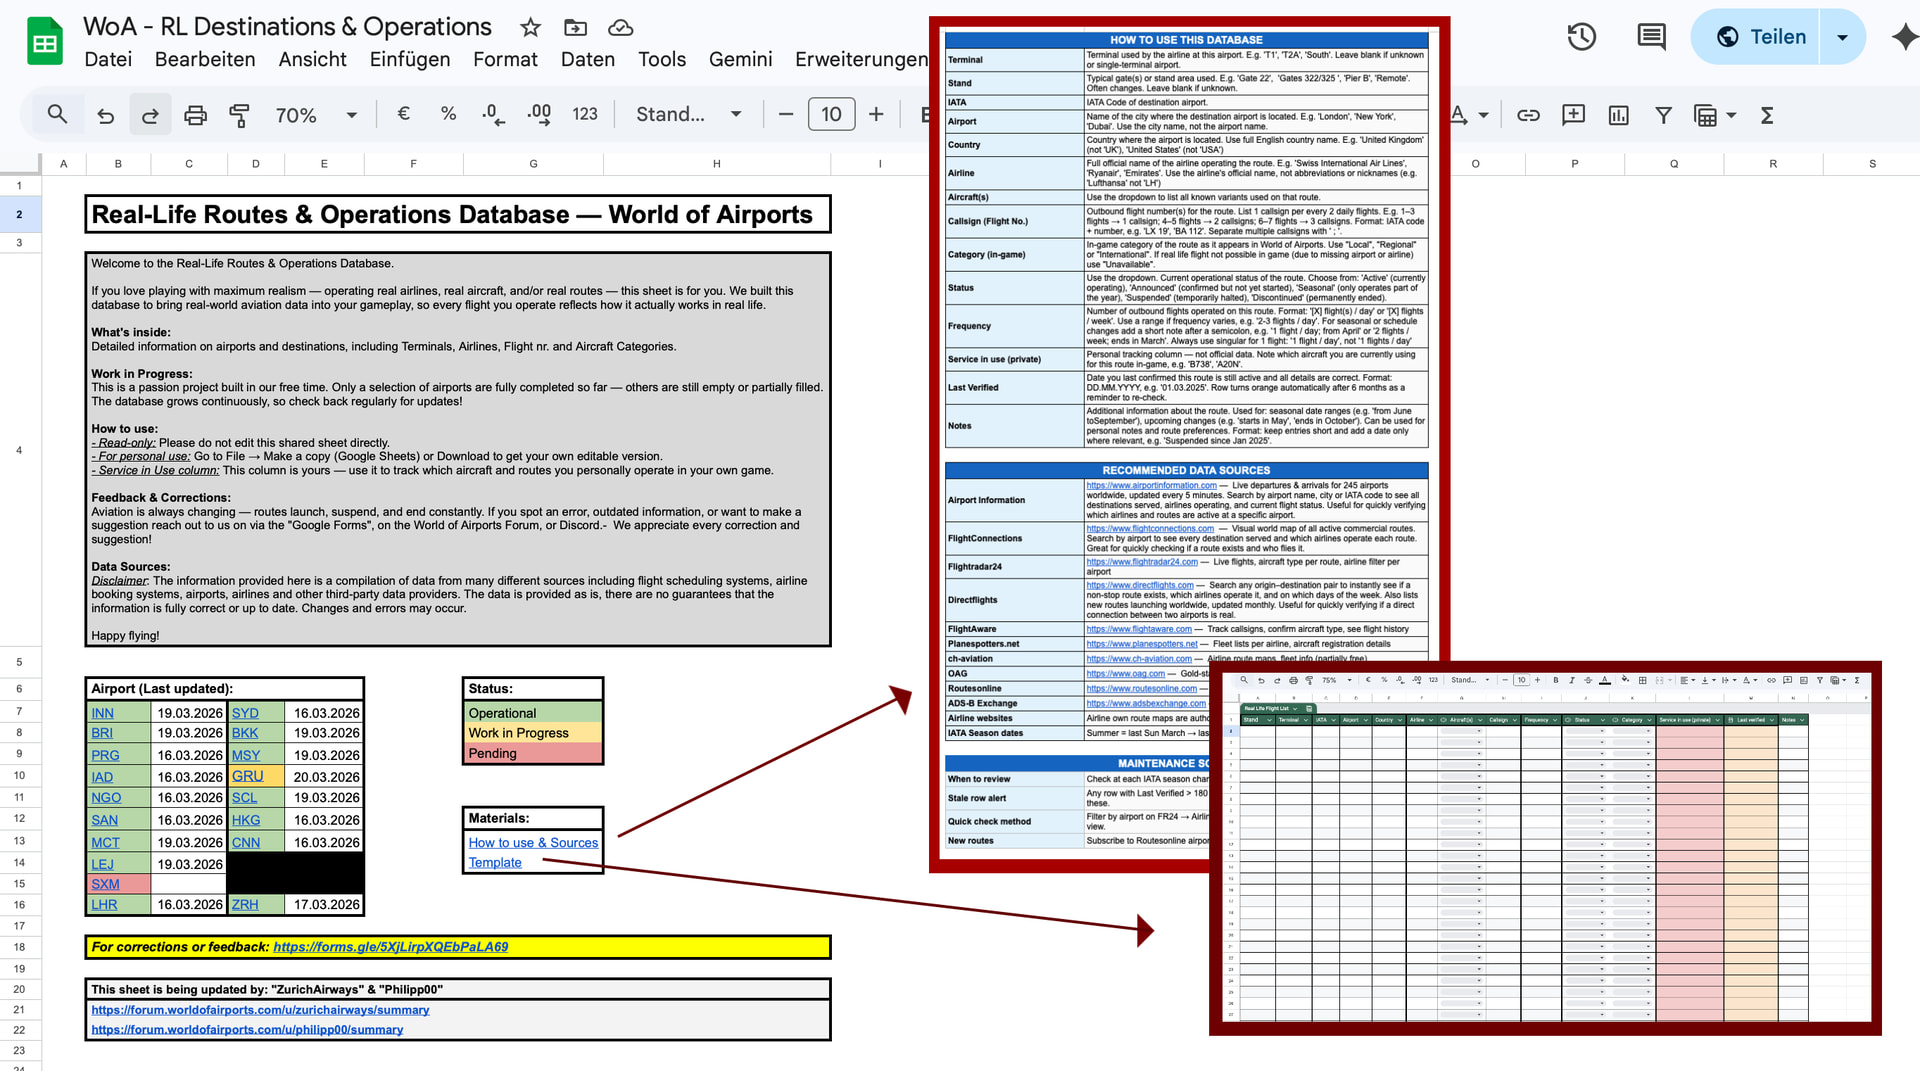Star this document as favorite

point(530,27)
